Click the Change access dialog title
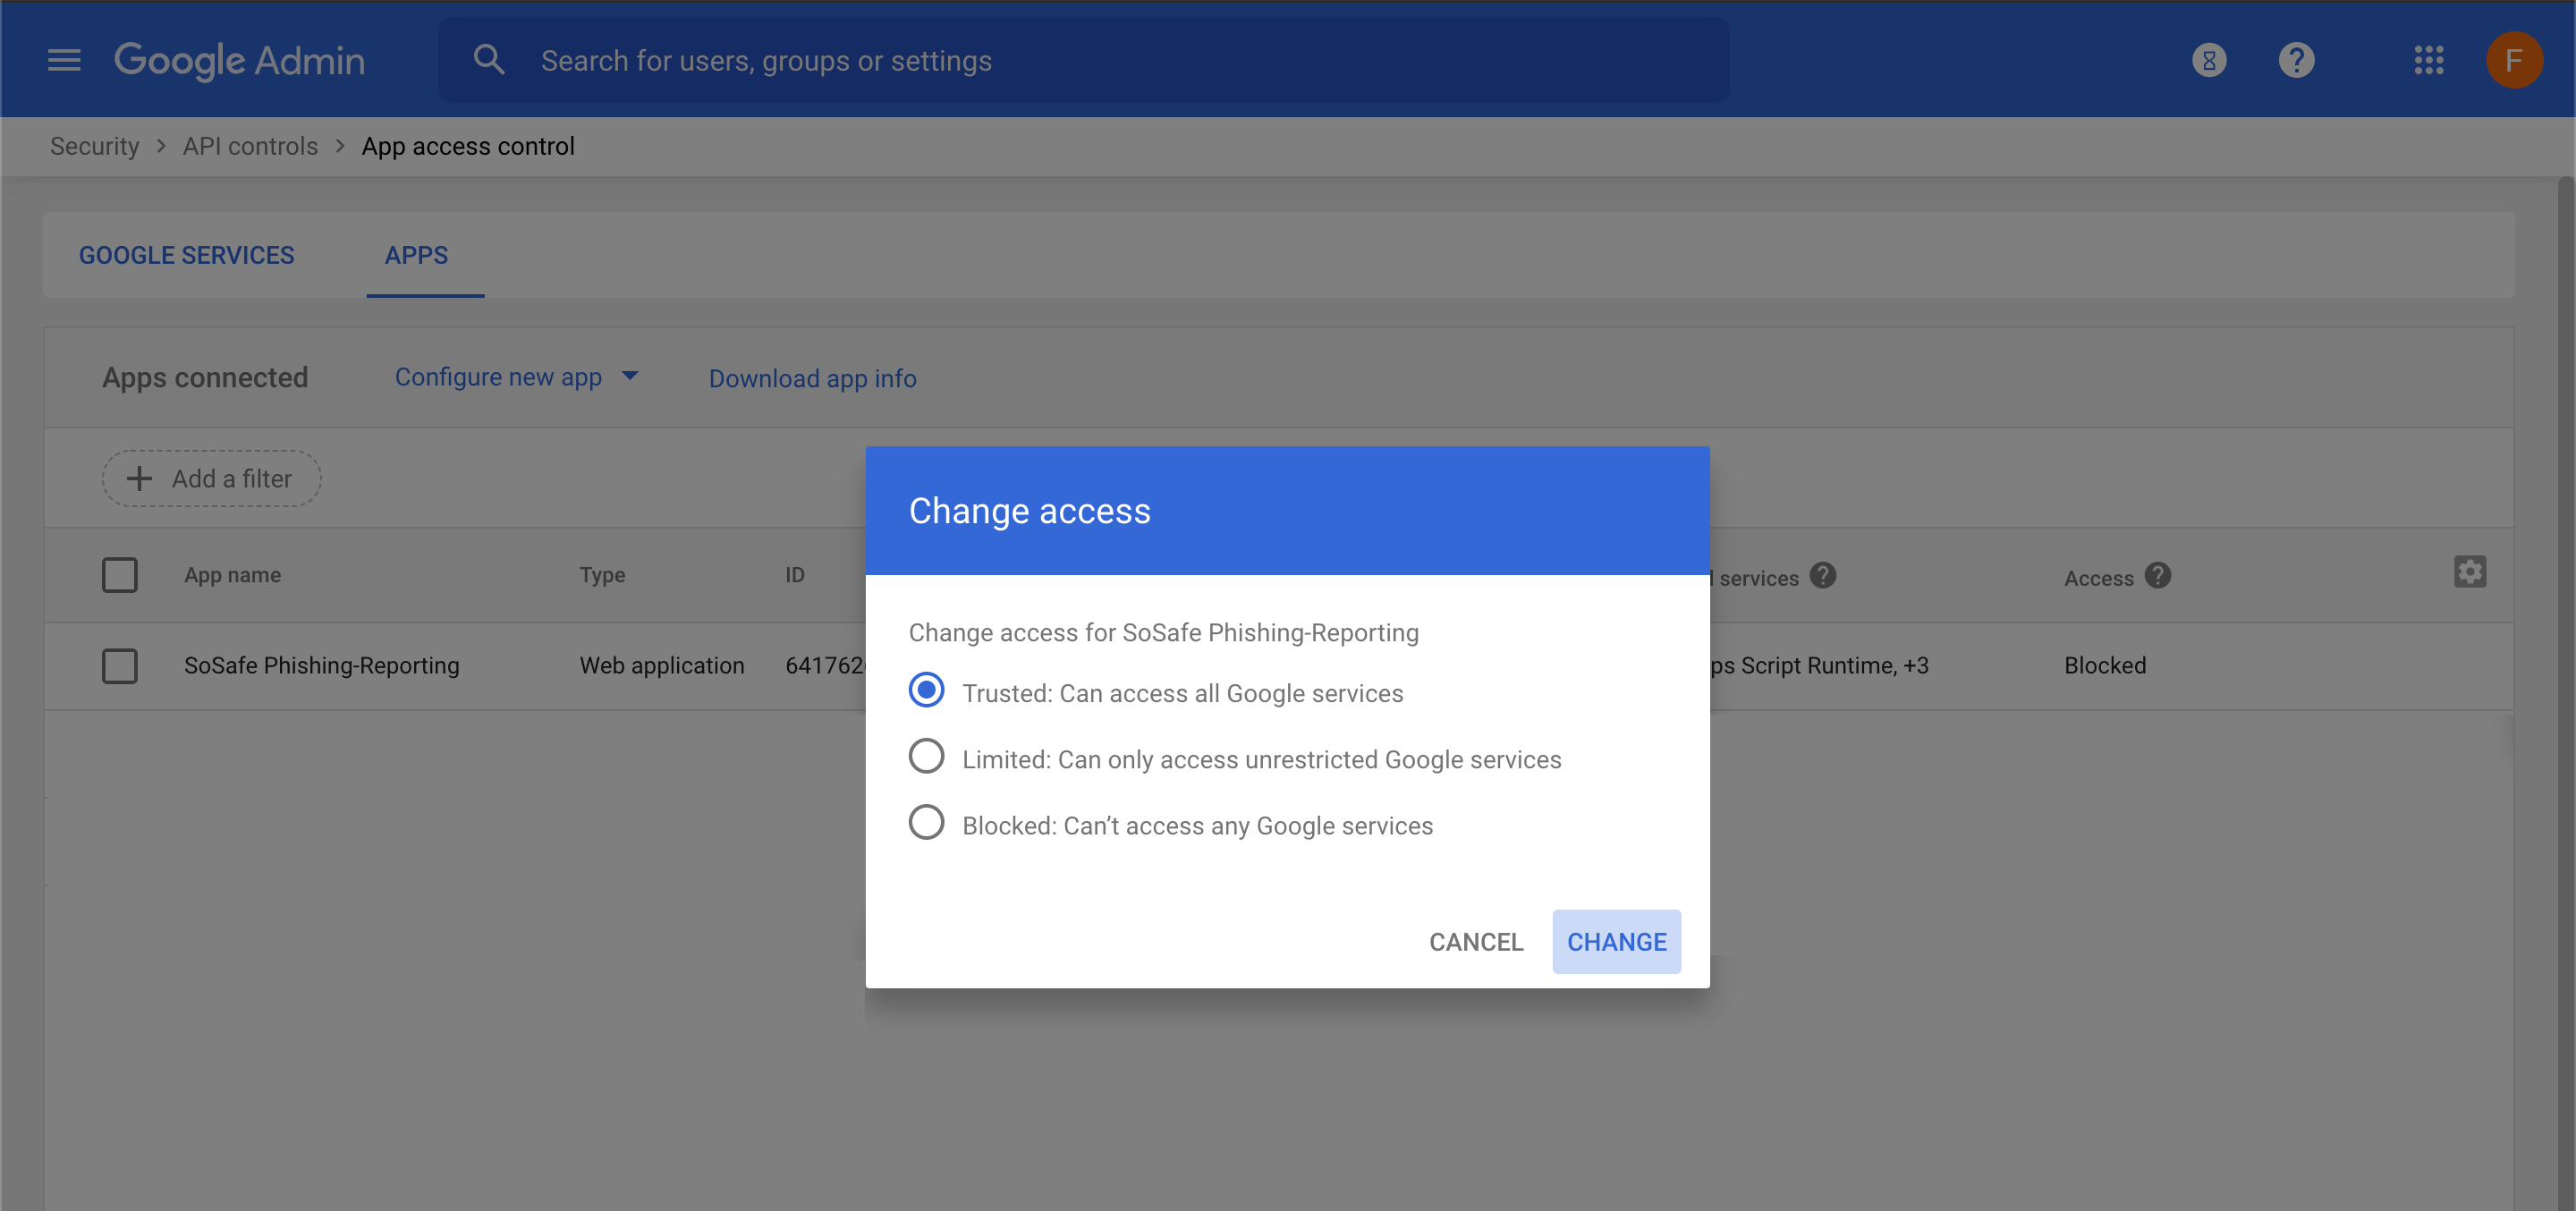 point(1029,511)
